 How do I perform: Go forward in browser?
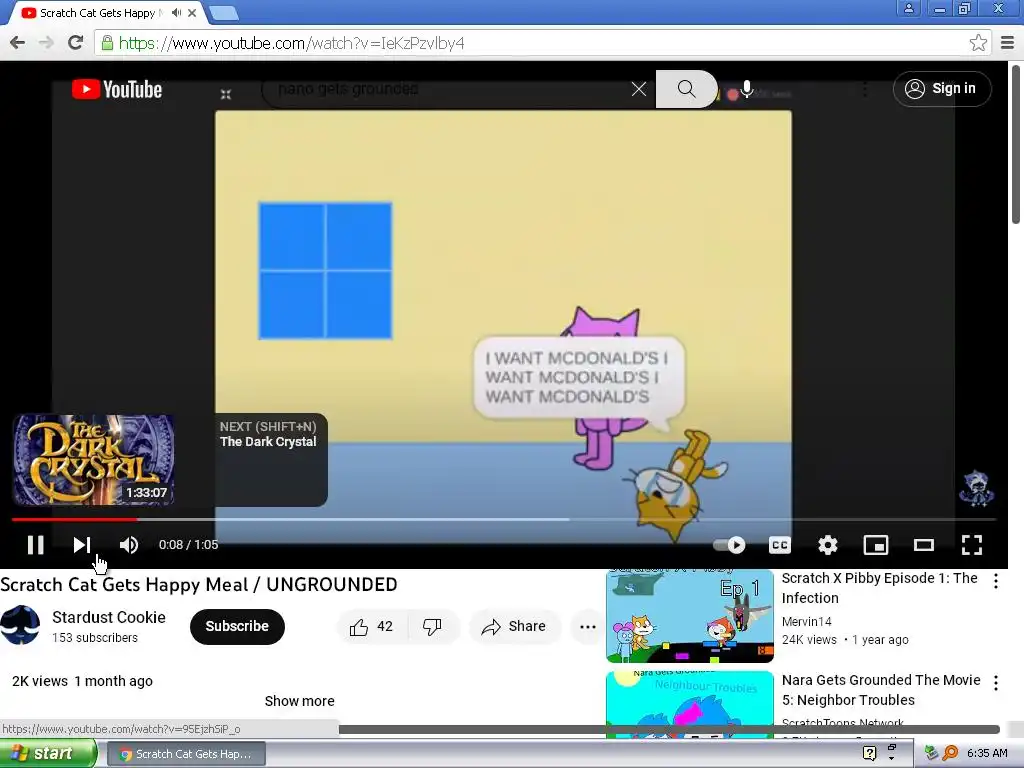[46, 43]
